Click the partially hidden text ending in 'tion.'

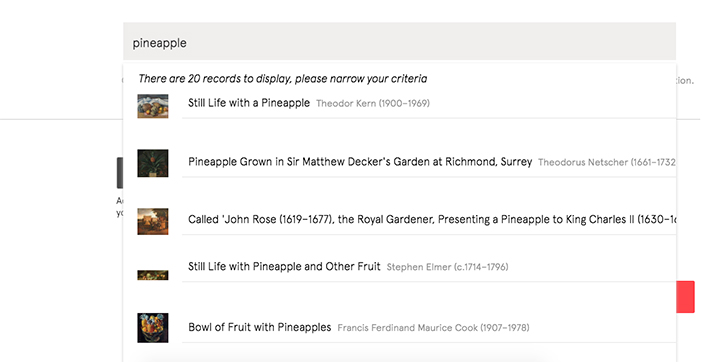tap(685, 81)
